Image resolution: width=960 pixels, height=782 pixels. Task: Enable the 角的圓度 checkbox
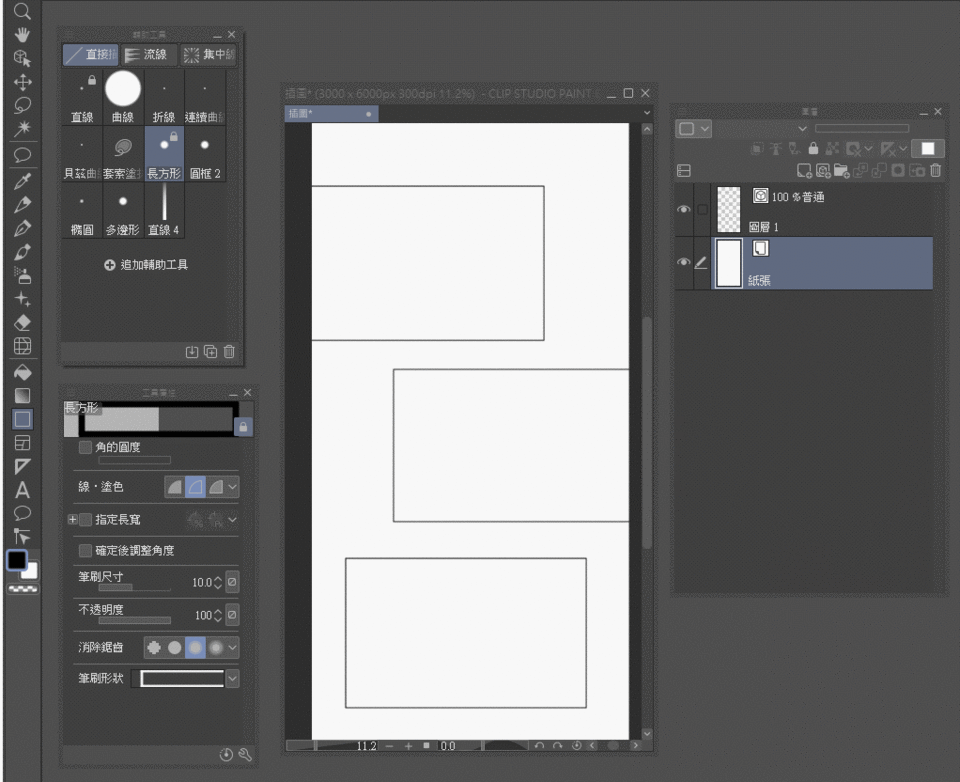(x=85, y=447)
